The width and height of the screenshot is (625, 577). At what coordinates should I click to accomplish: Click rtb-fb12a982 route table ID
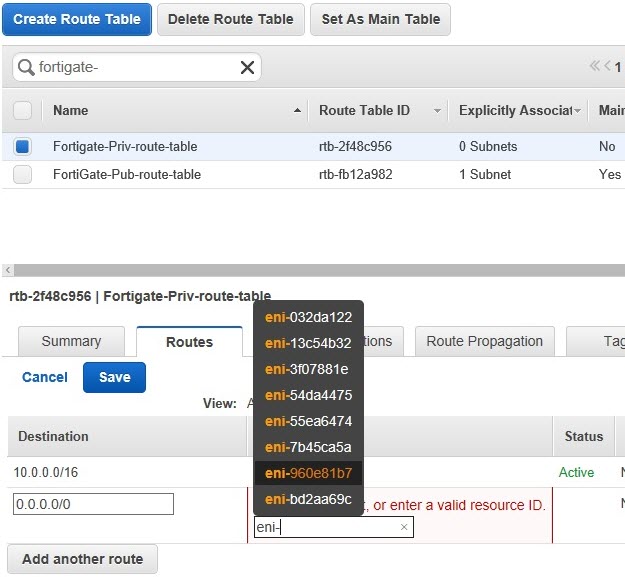point(356,174)
